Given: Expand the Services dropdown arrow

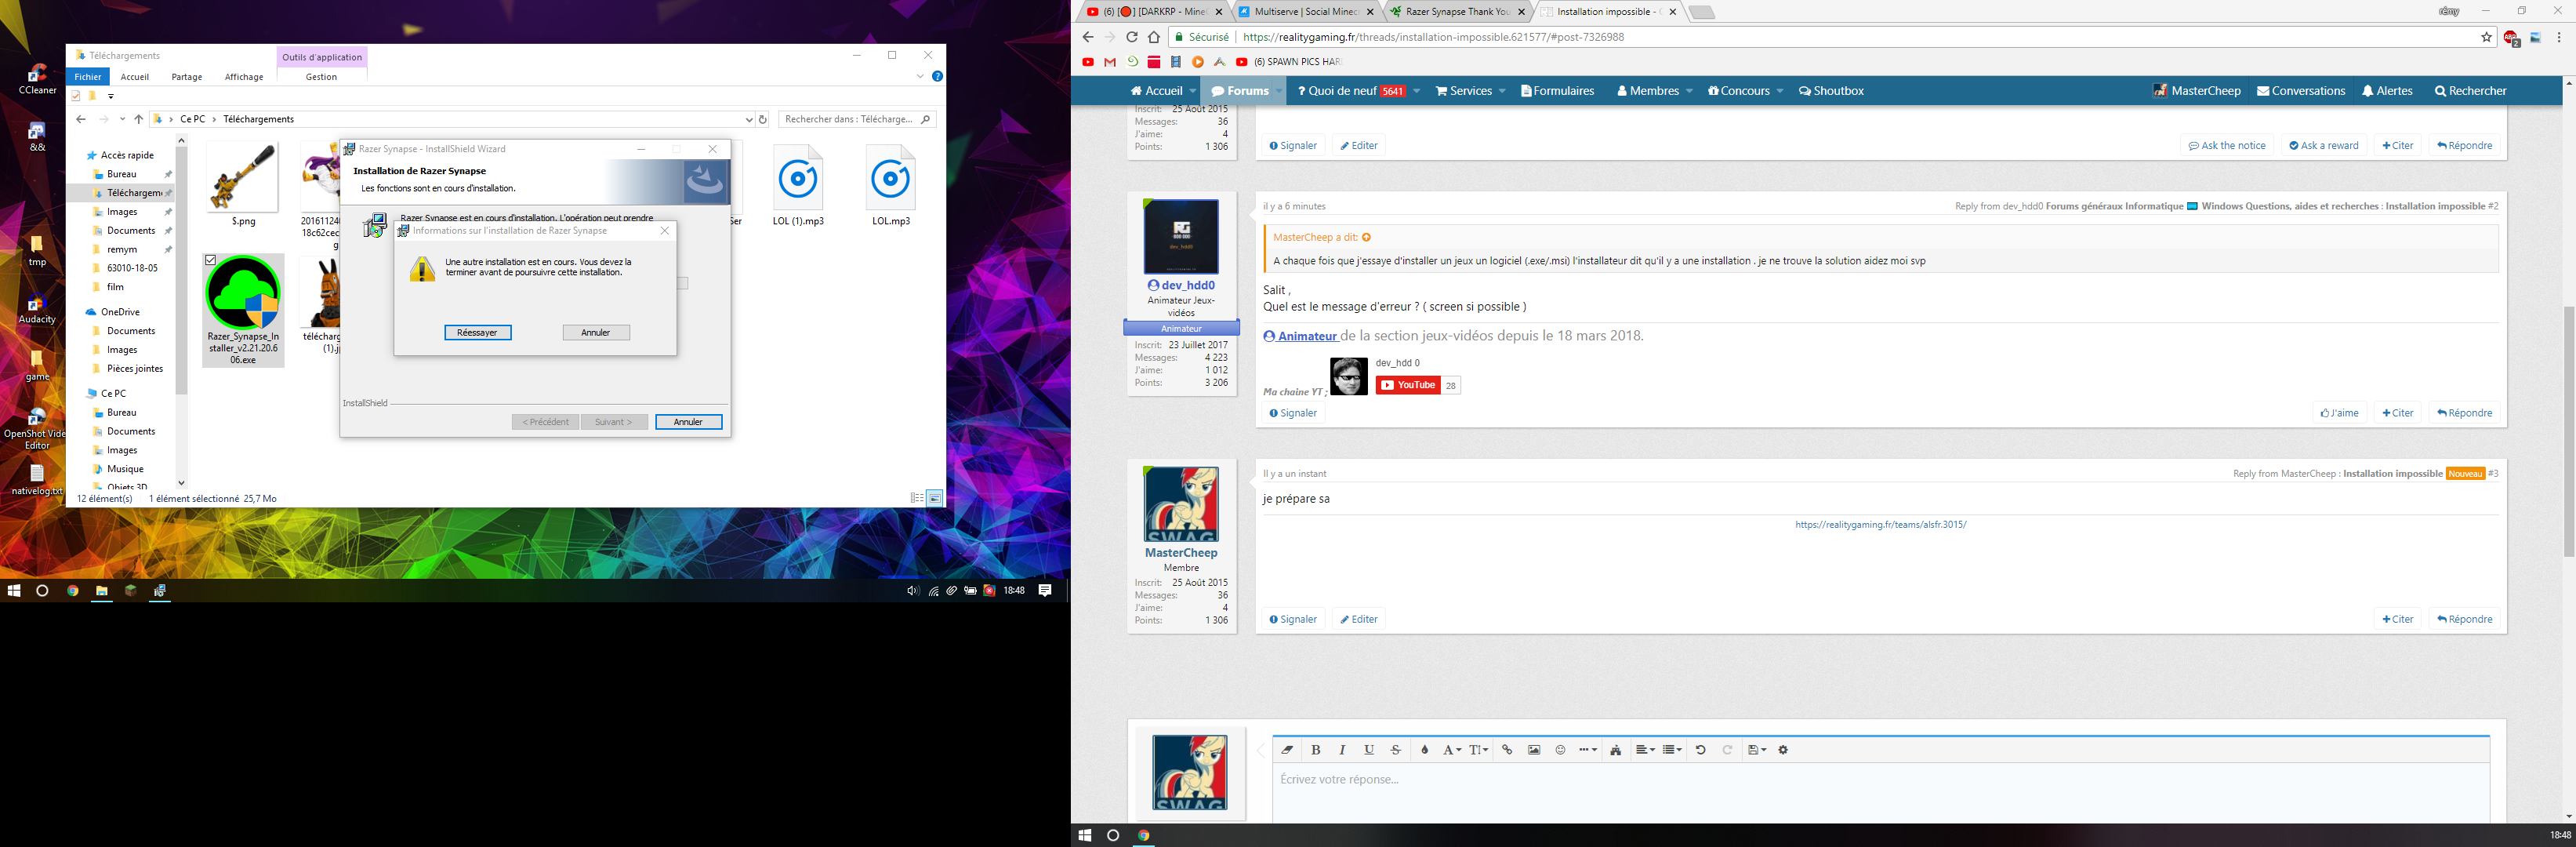Looking at the screenshot, I should (1502, 91).
